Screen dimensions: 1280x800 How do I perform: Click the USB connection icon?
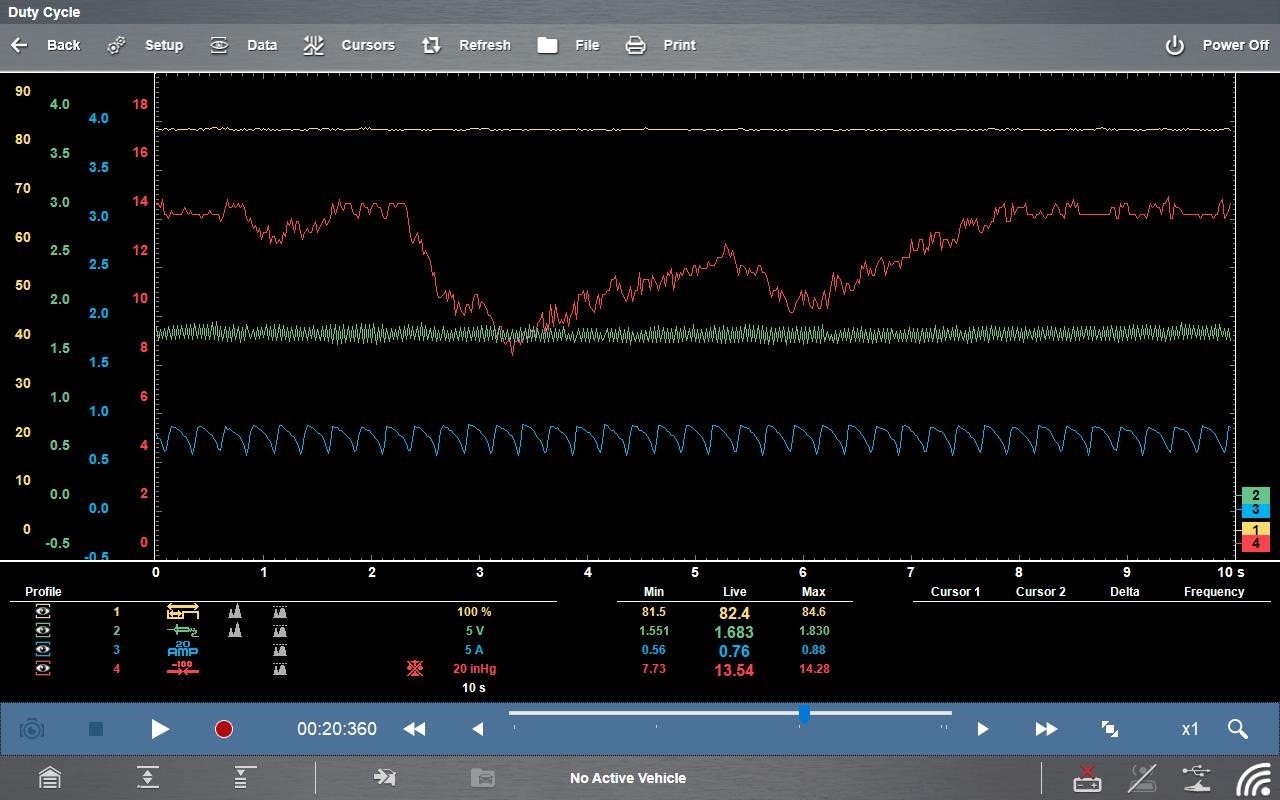click(1196, 778)
